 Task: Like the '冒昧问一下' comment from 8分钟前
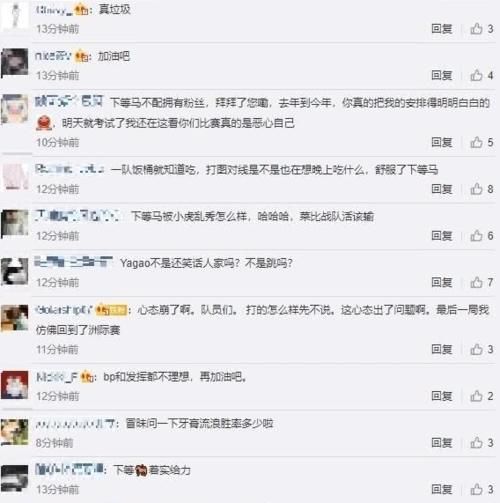coord(476,443)
